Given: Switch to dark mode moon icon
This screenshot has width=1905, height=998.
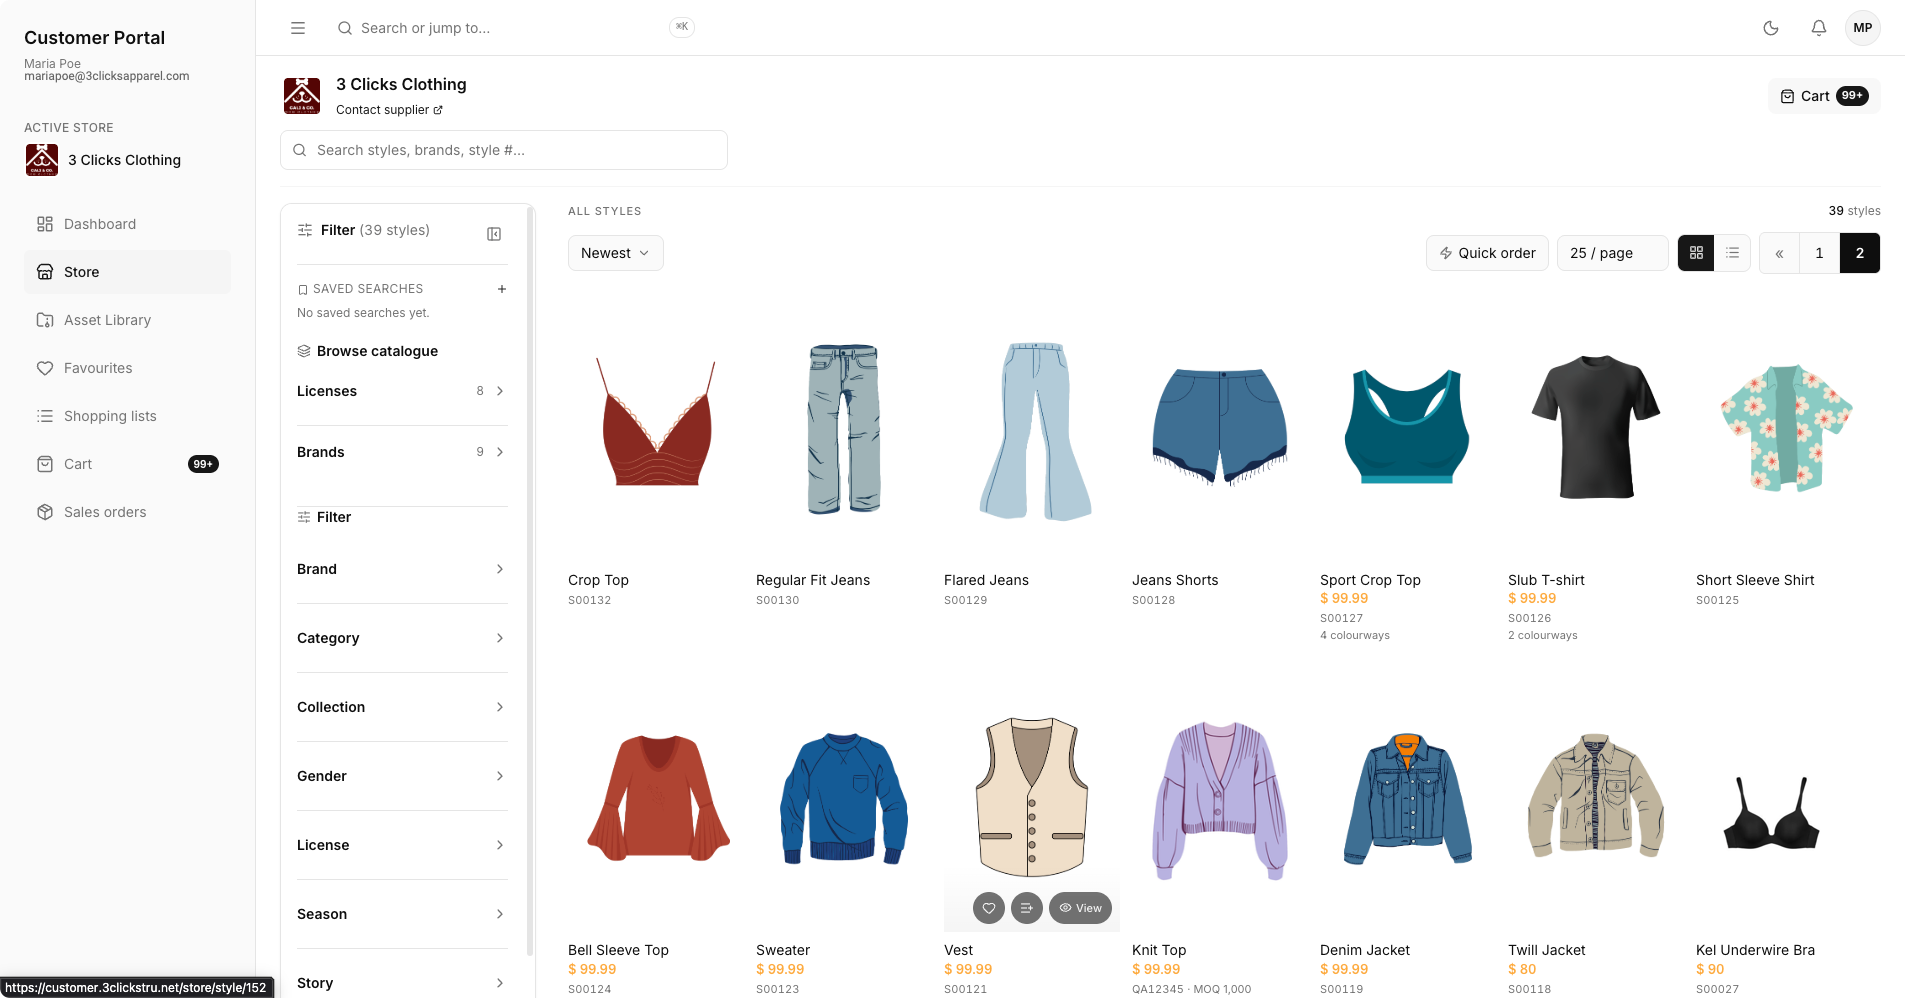Looking at the screenshot, I should [1771, 28].
